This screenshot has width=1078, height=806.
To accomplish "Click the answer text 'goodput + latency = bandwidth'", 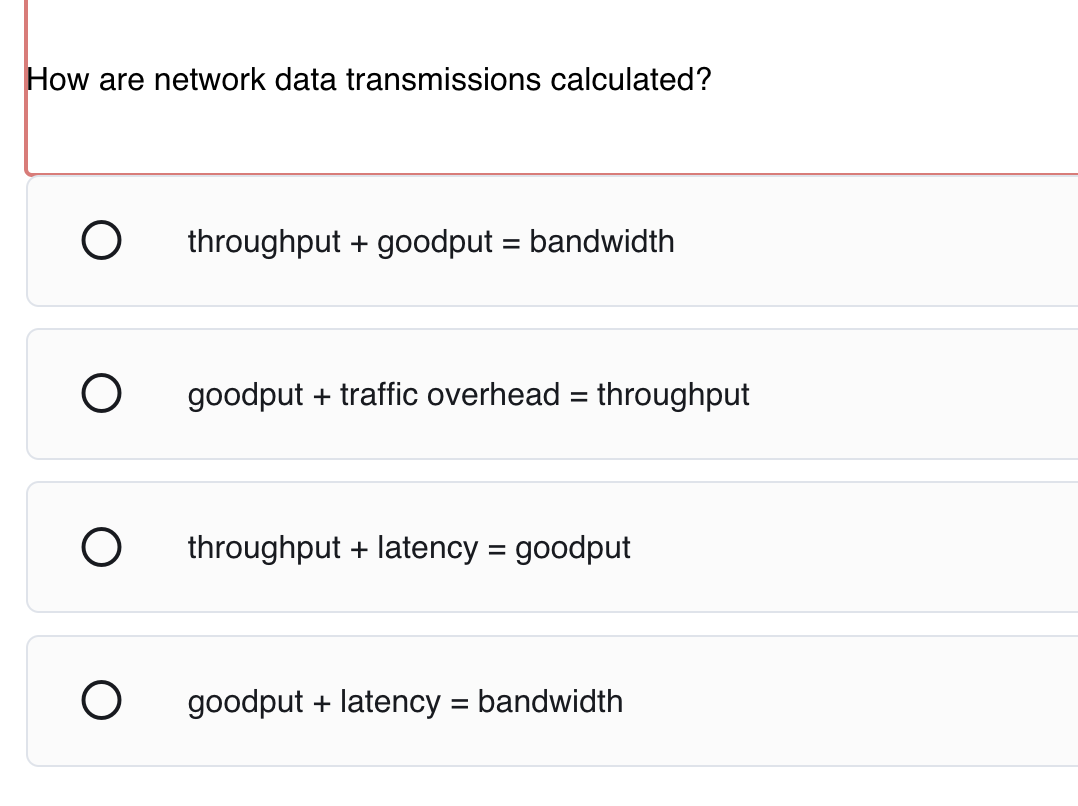I will point(404,700).
